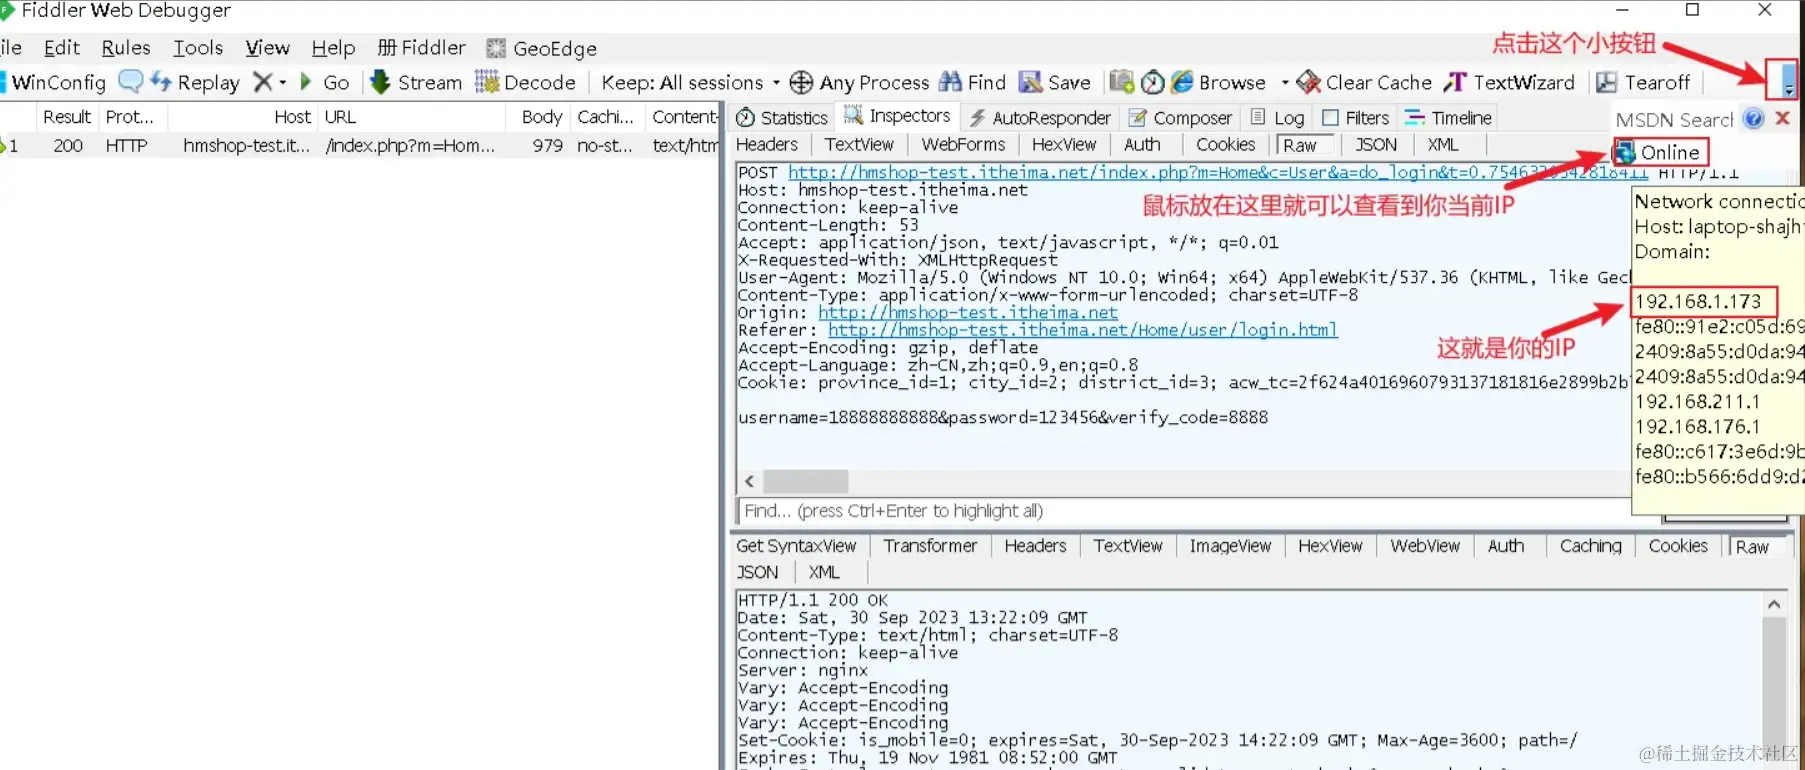Image resolution: width=1805 pixels, height=770 pixels.
Task: Click the response pane scroll up arrow
Action: [1774, 604]
